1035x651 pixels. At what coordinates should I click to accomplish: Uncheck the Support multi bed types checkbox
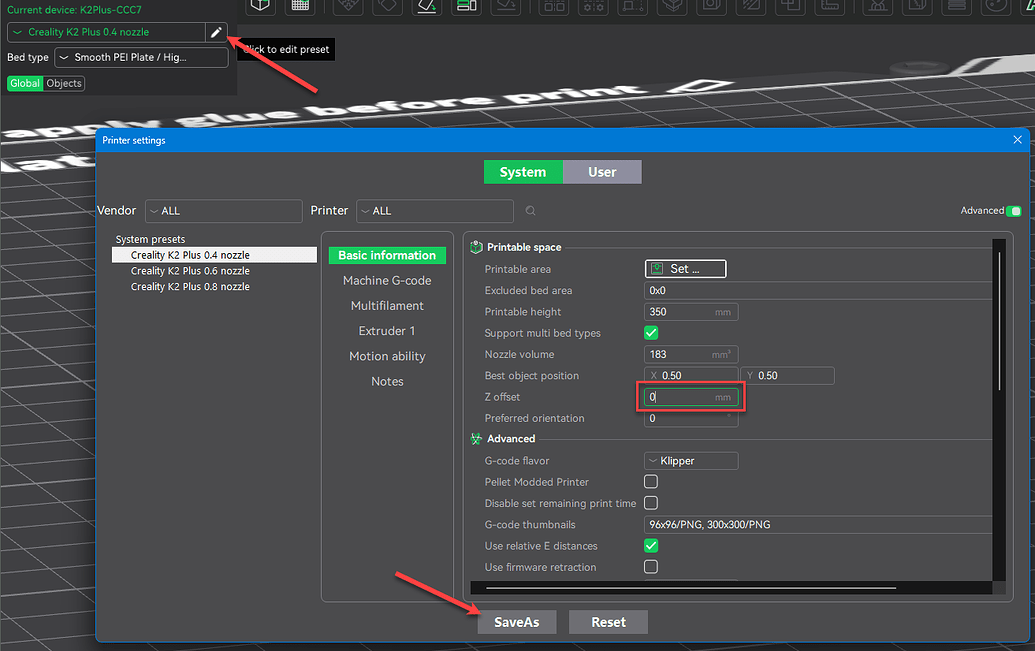(x=651, y=333)
